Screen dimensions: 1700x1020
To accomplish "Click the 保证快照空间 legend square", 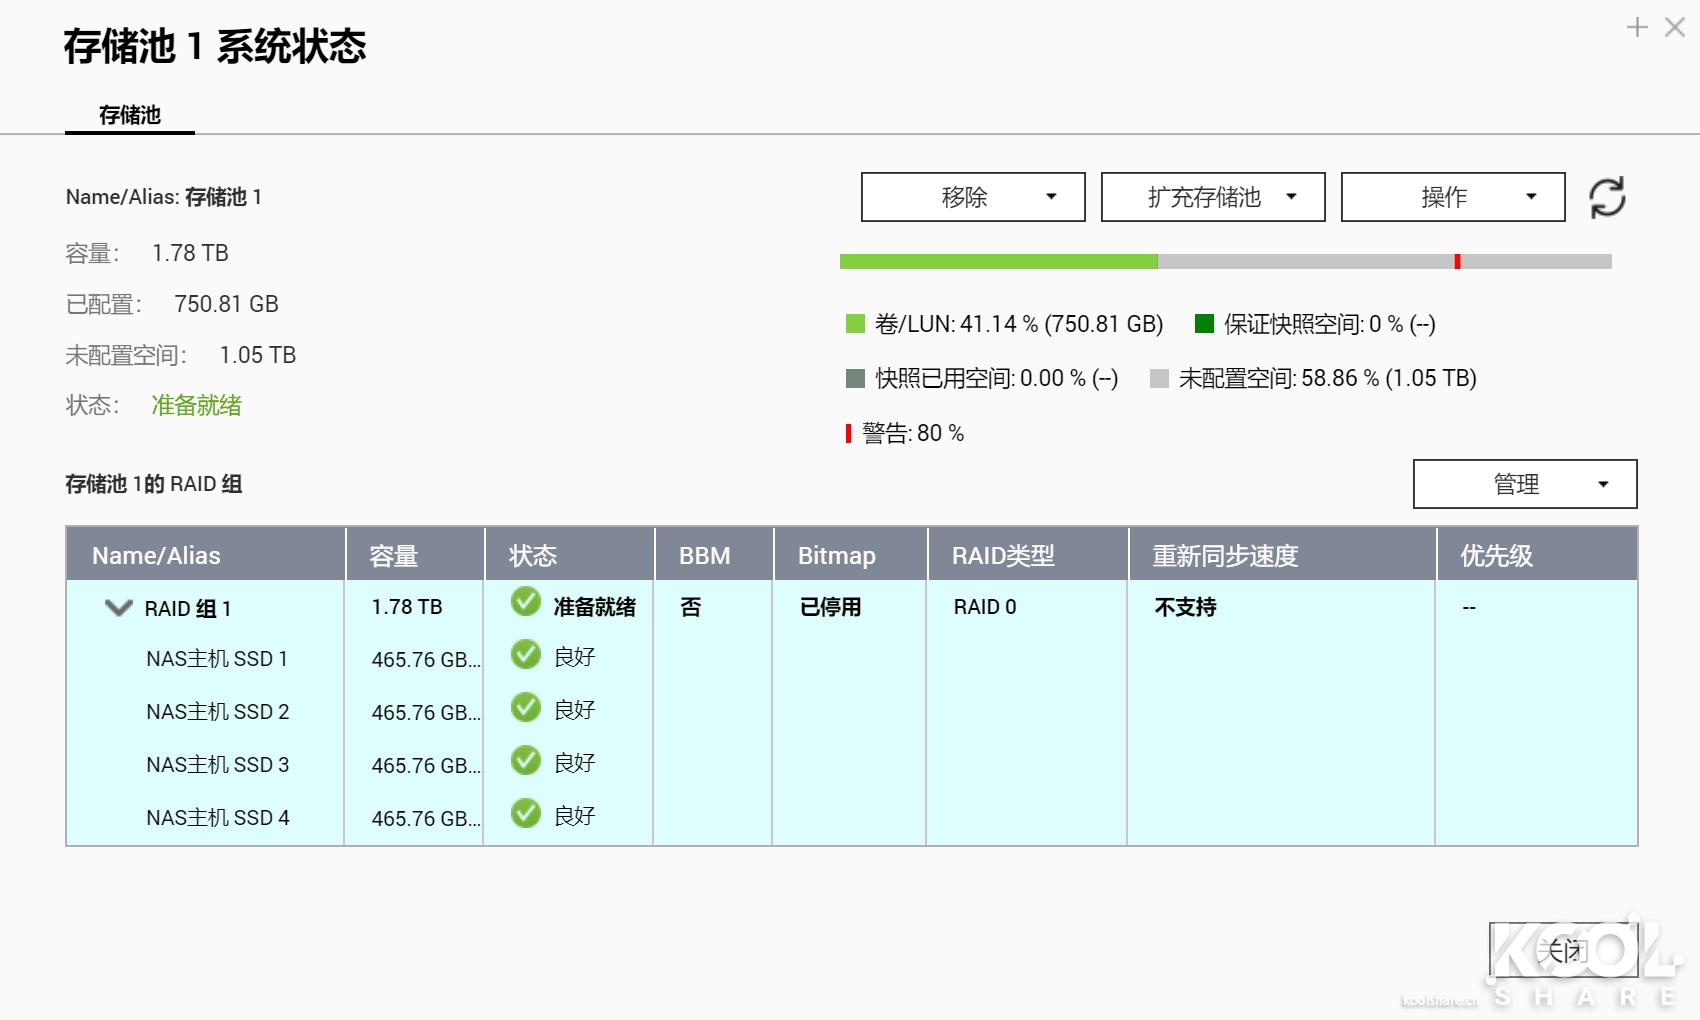I will [1203, 324].
